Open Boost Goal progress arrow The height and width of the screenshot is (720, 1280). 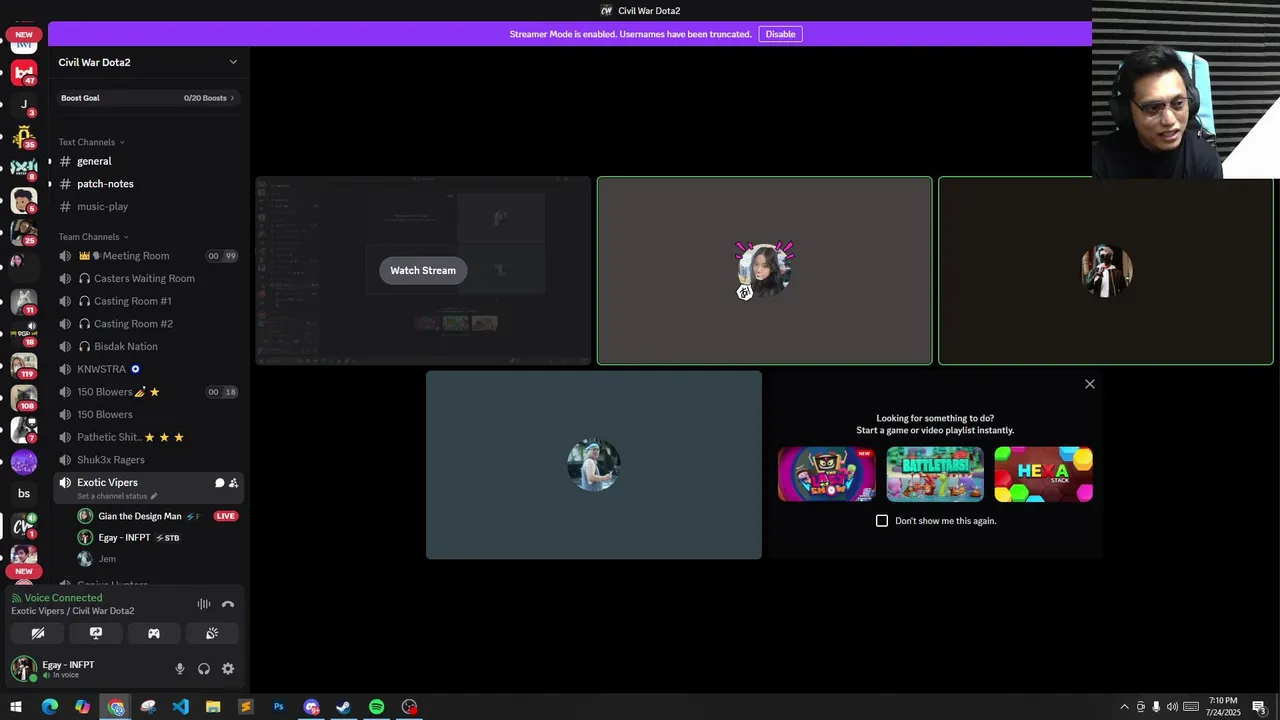click(x=232, y=98)
